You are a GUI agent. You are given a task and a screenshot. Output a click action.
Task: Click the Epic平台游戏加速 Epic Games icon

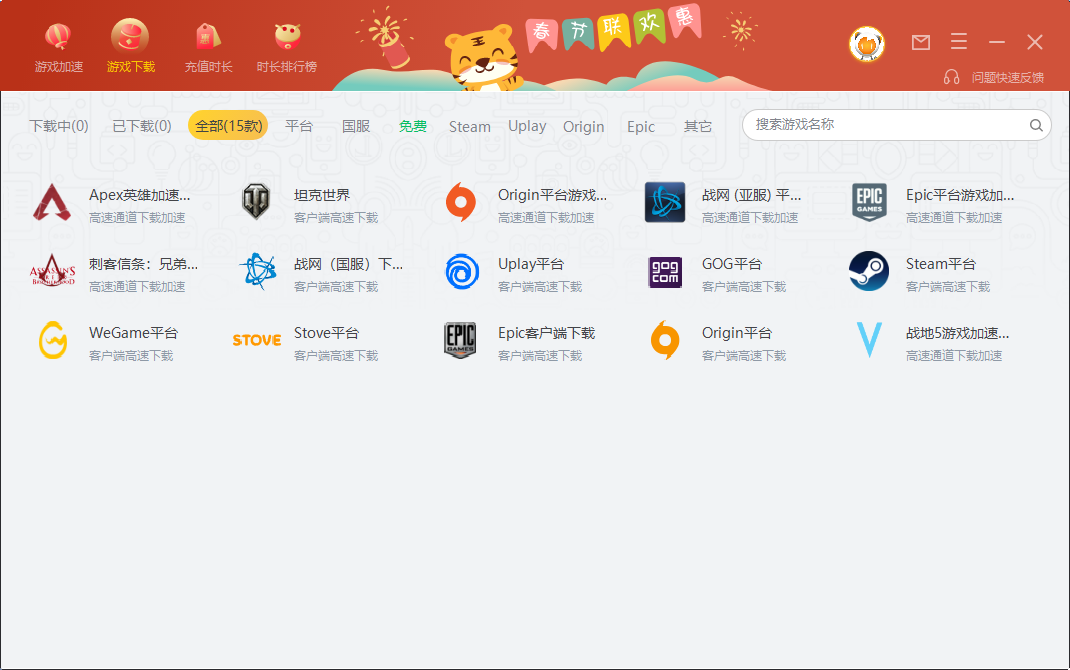(869, 202)
